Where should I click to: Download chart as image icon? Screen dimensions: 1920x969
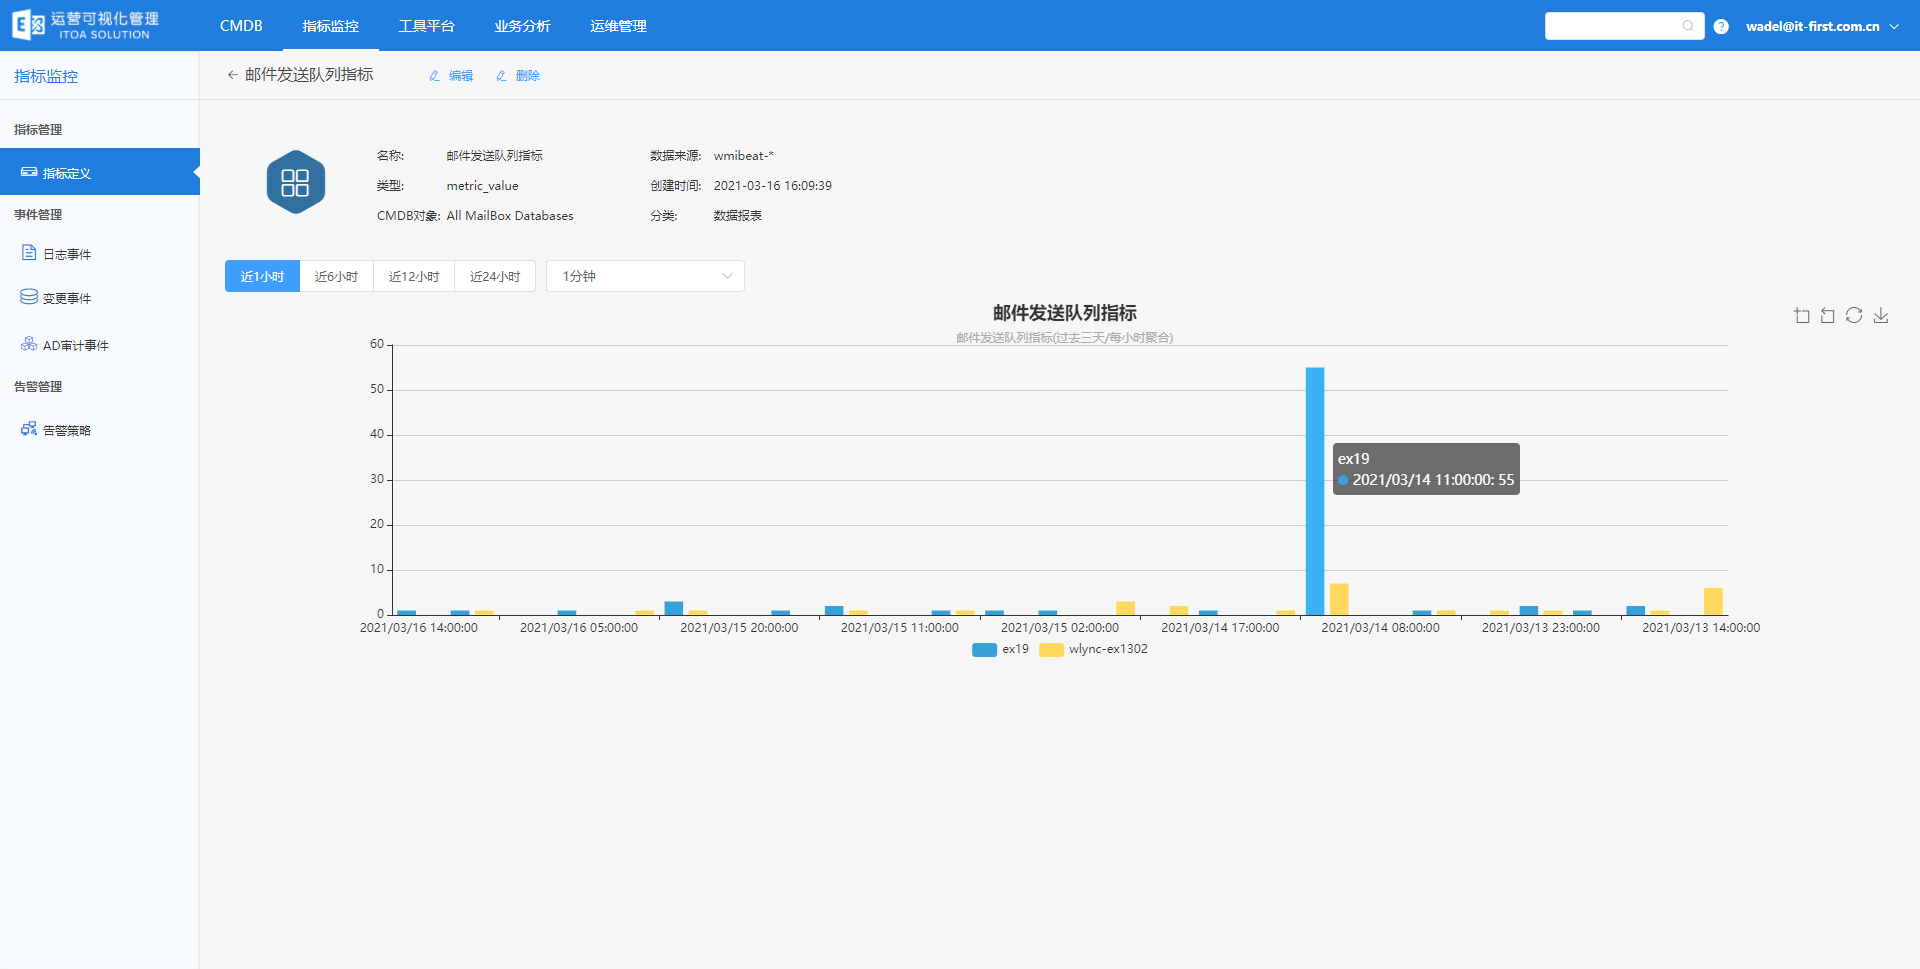tap(1881, 316)
